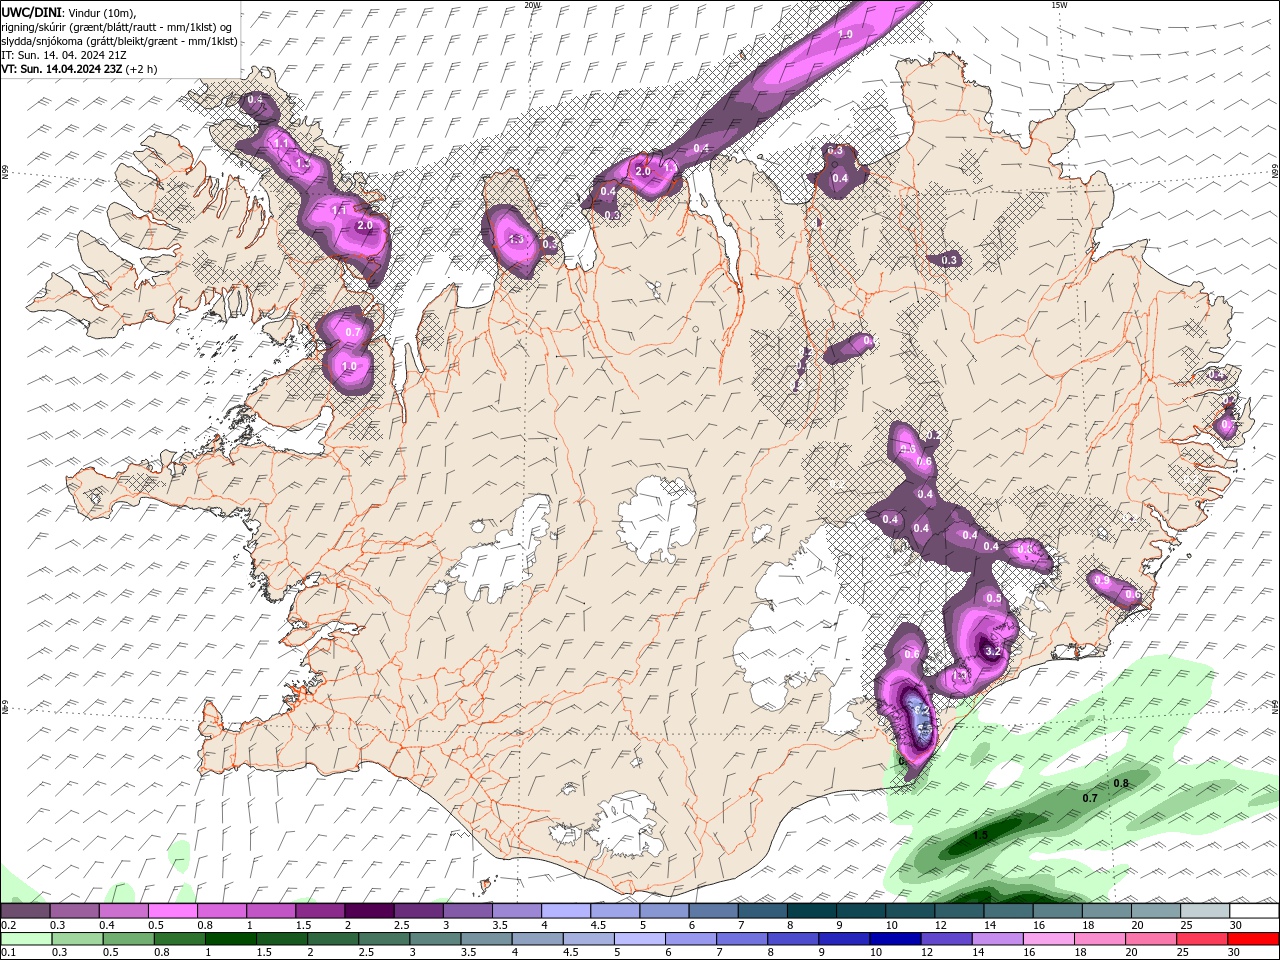Click the 0.2 label under the snow legend
Screen dimensions: 1280x960
tap(8, 925)
